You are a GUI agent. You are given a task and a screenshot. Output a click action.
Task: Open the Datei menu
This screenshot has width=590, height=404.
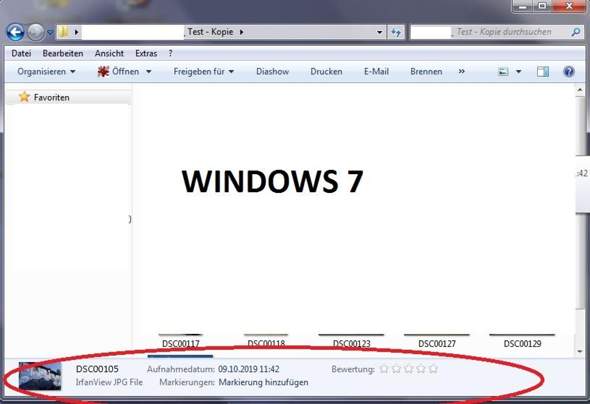[21, 53]
